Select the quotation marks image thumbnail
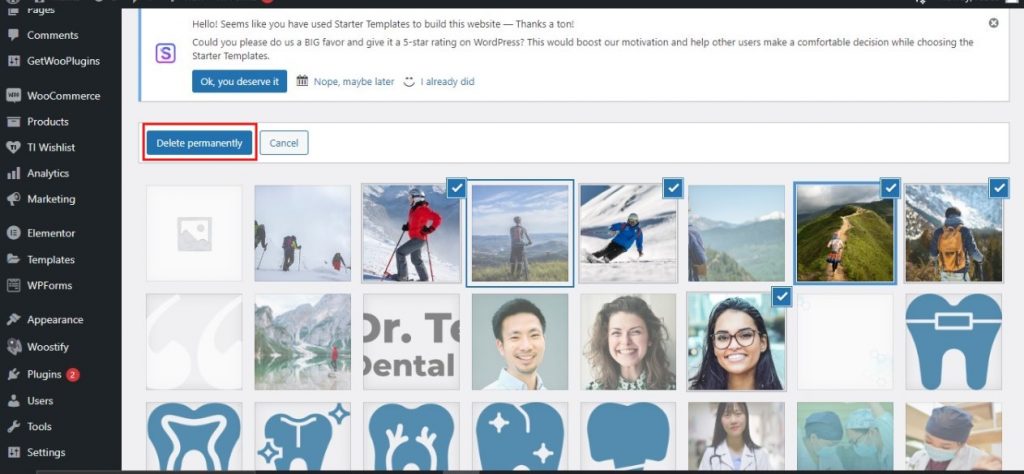The width and height of the screenshot is (1024, 474). tap(194, 341)
